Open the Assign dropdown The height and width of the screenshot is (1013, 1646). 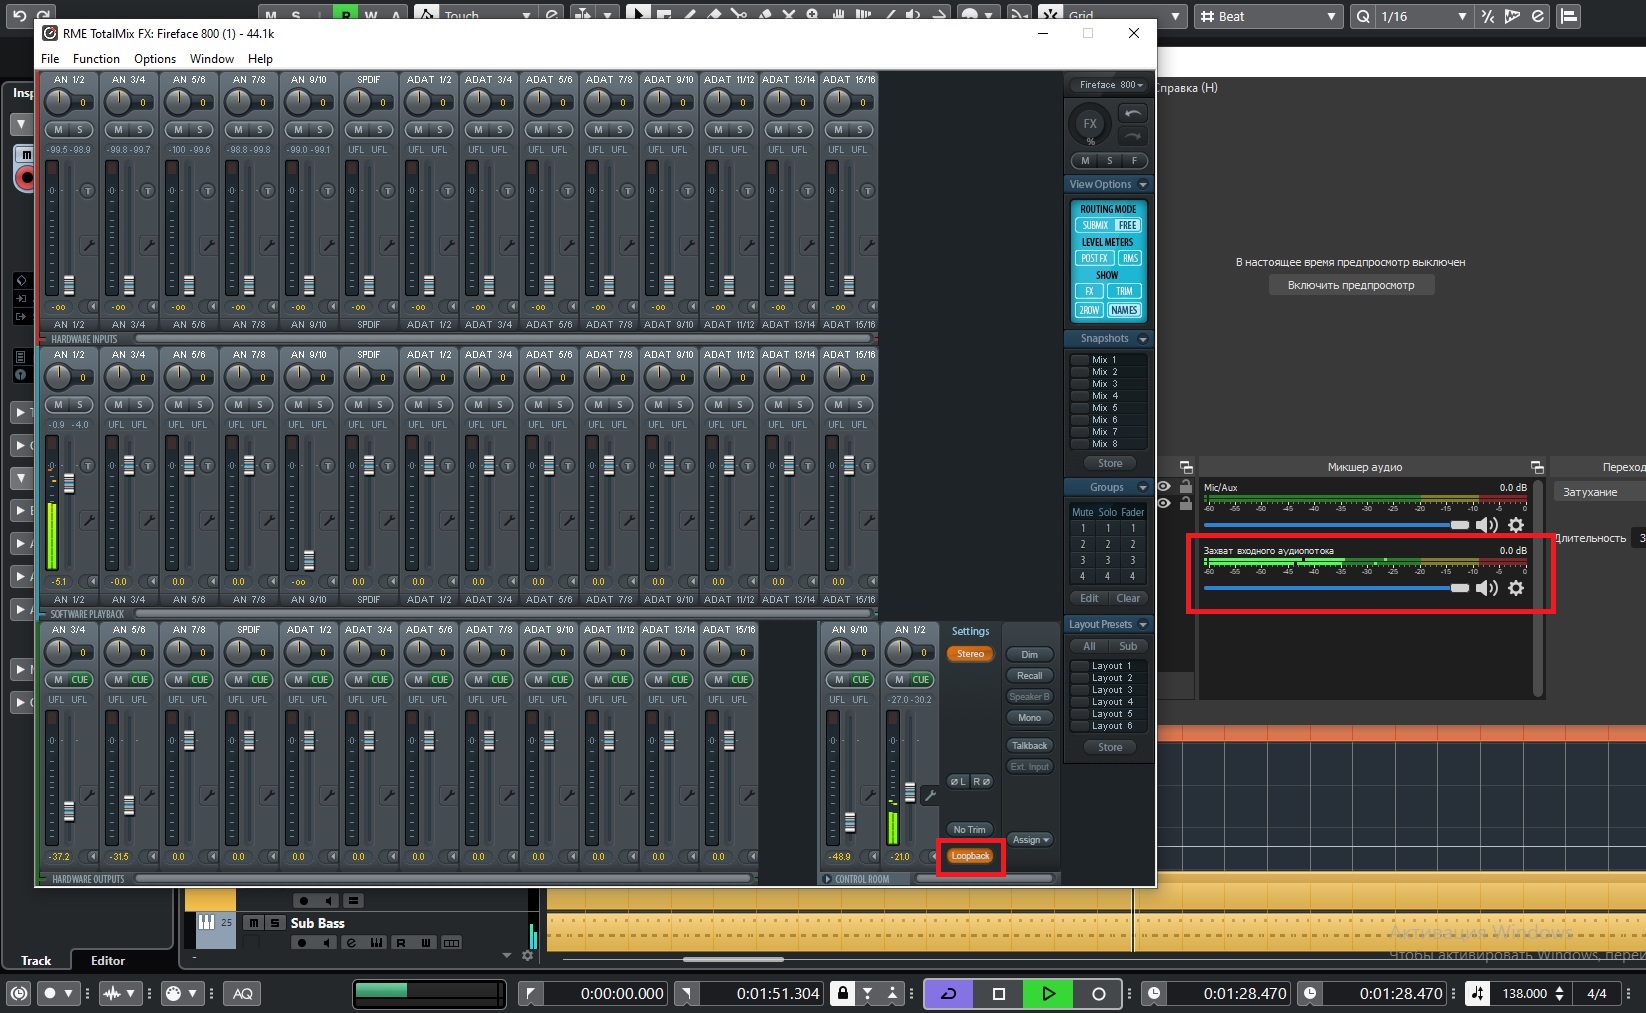1030,840
